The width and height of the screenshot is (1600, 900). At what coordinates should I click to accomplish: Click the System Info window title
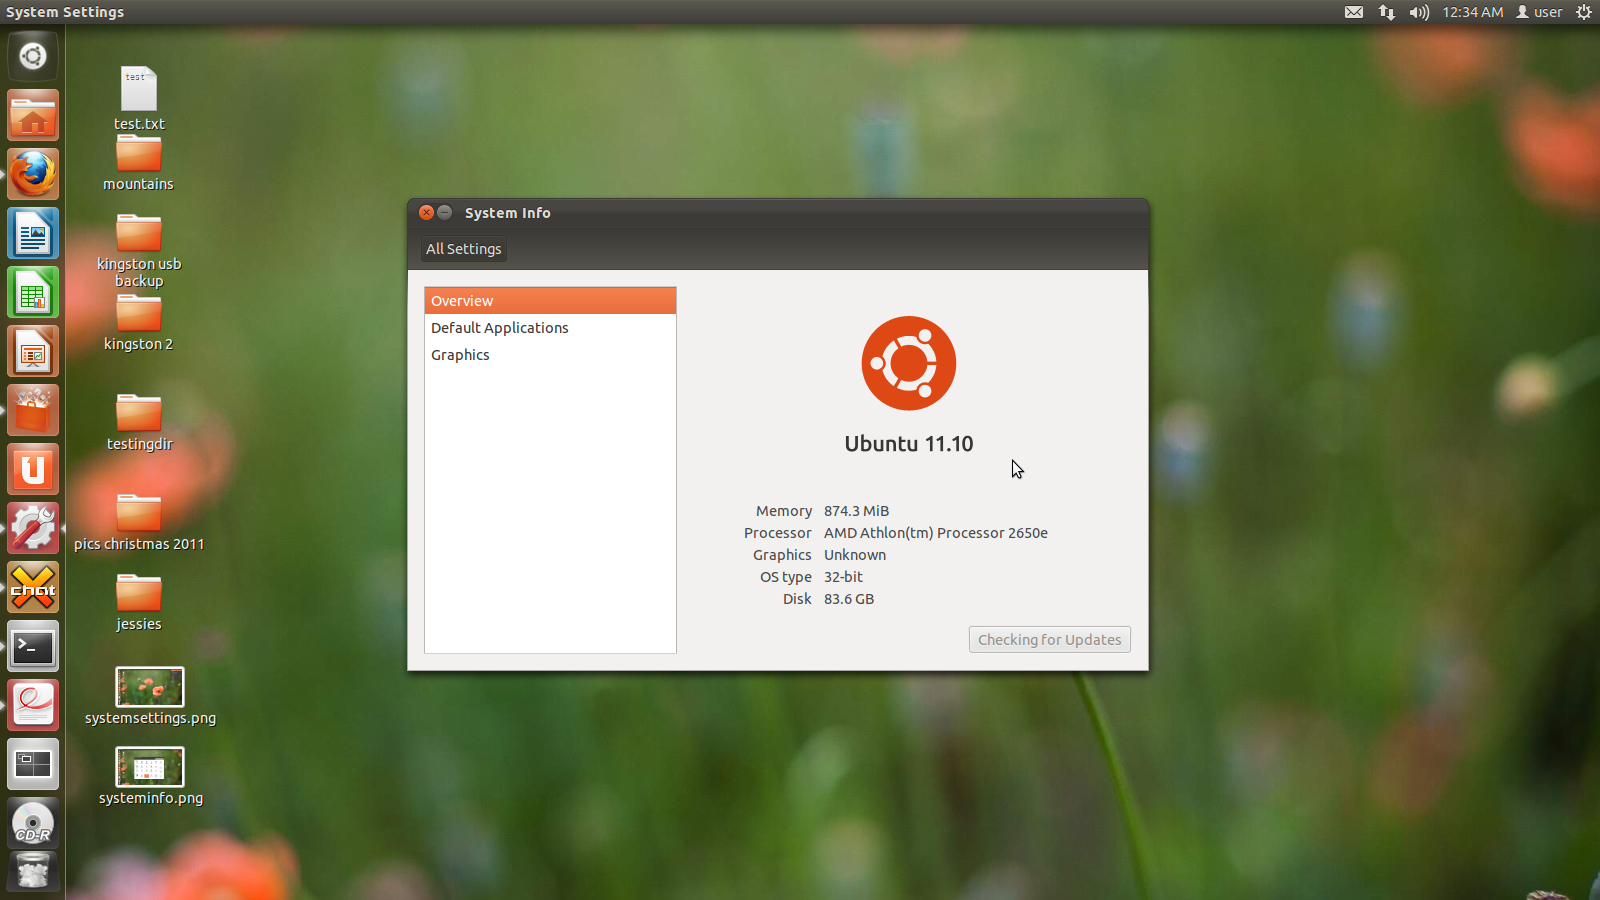pyautogui.click(x=508, y=213)
